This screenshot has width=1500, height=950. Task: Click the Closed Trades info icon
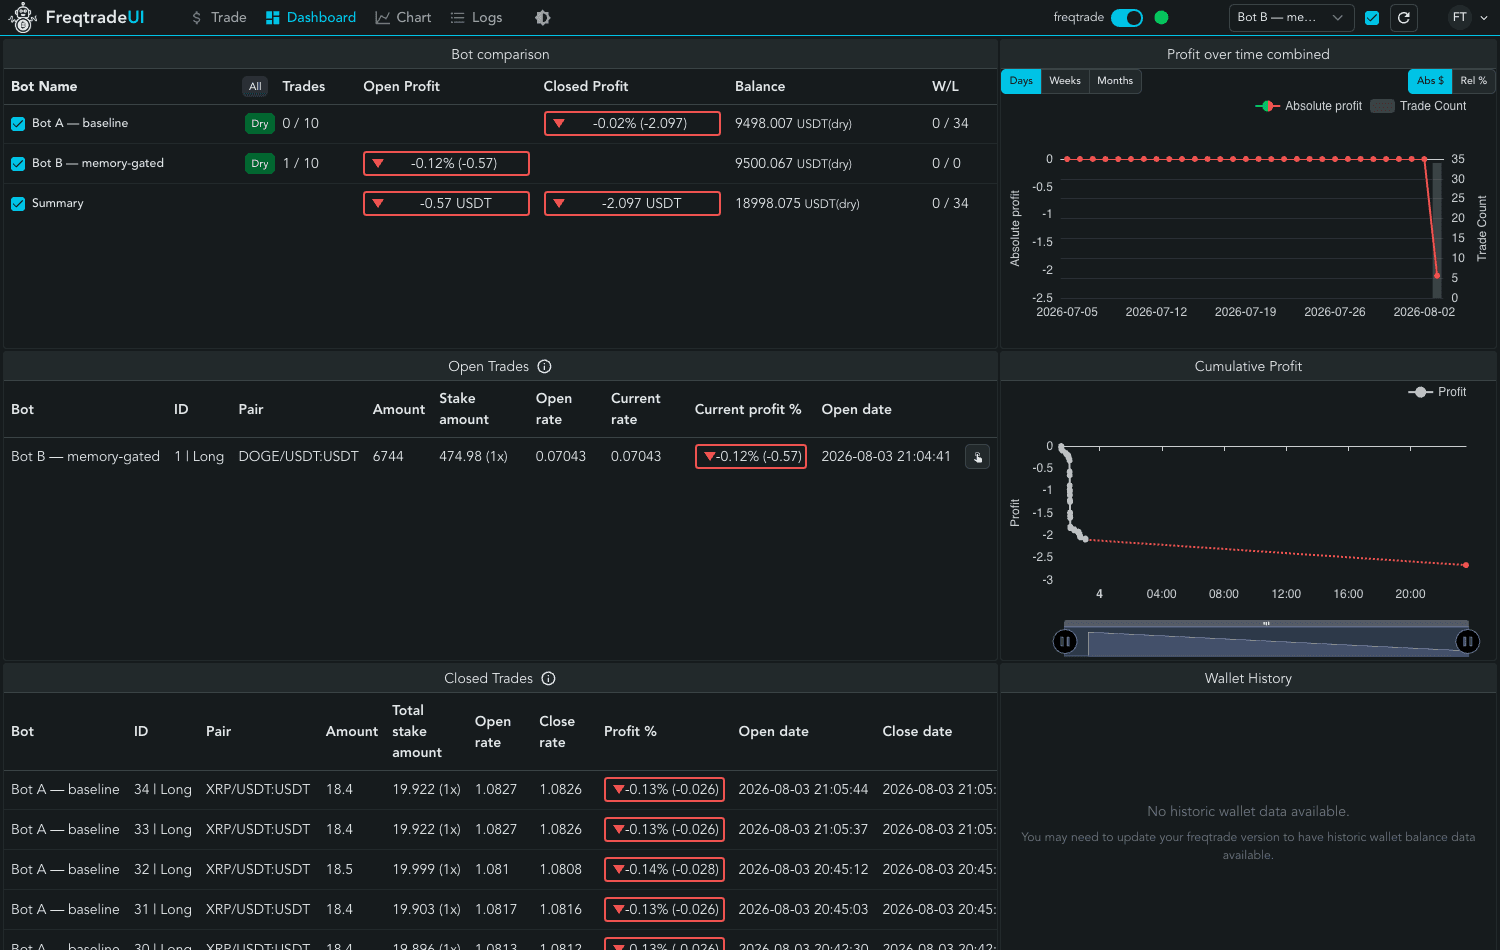[548, 679]
